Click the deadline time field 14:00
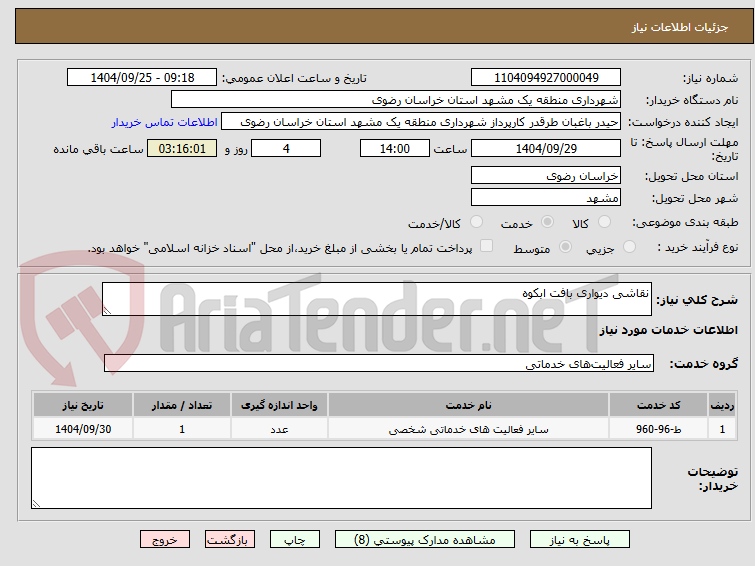The width and height of the screenshot is (755, 566). (395, 148)
